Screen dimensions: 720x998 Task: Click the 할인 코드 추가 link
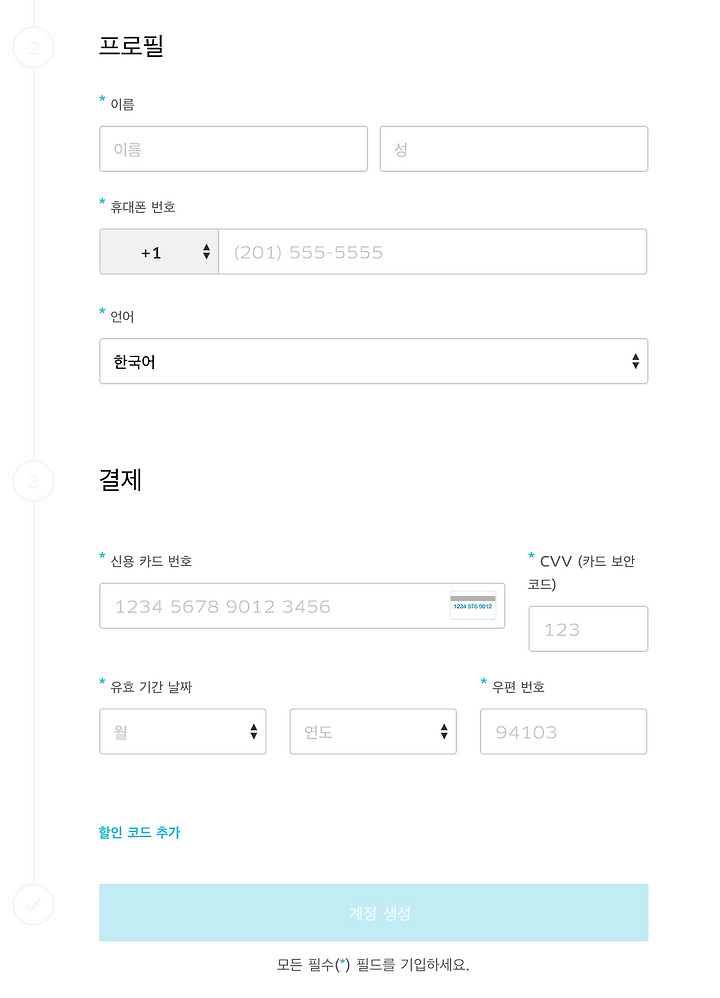[x=139, y=832]
